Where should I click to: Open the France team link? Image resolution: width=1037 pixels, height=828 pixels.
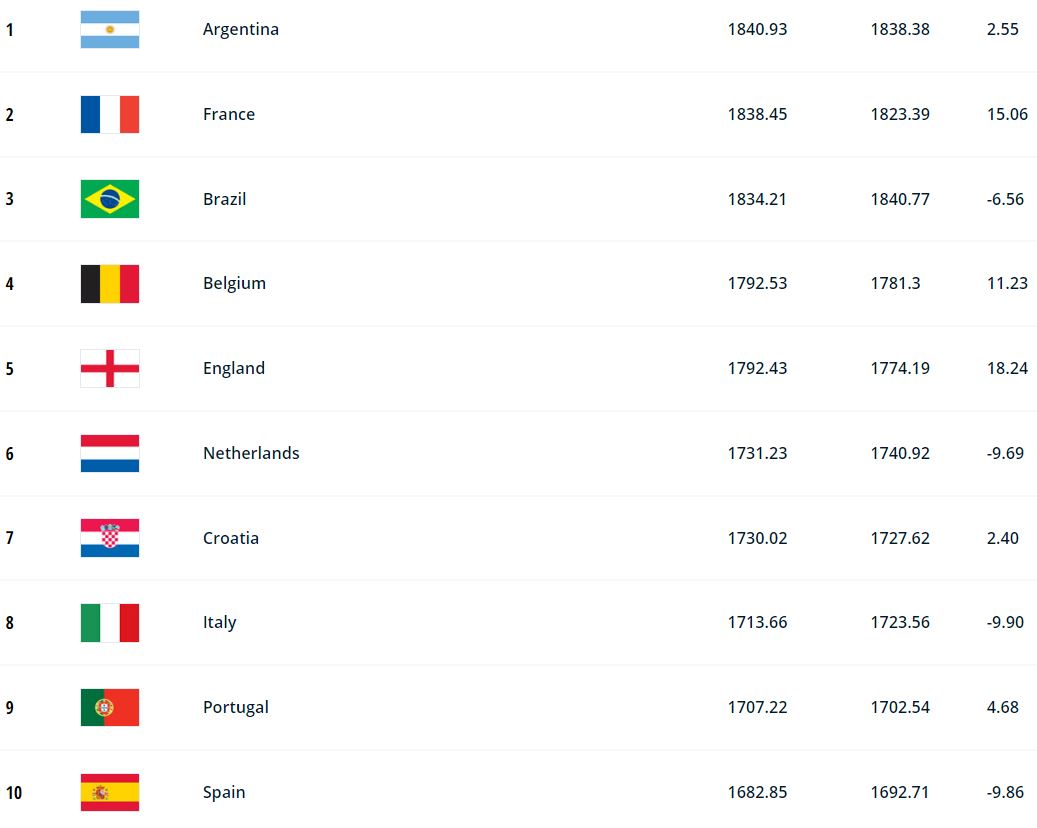(x=229, y=114)
